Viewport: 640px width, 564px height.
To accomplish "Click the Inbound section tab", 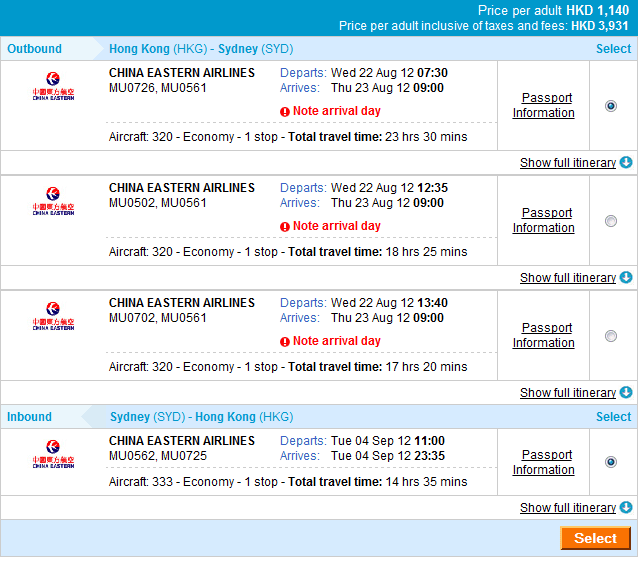I will (x=30, y=417).
